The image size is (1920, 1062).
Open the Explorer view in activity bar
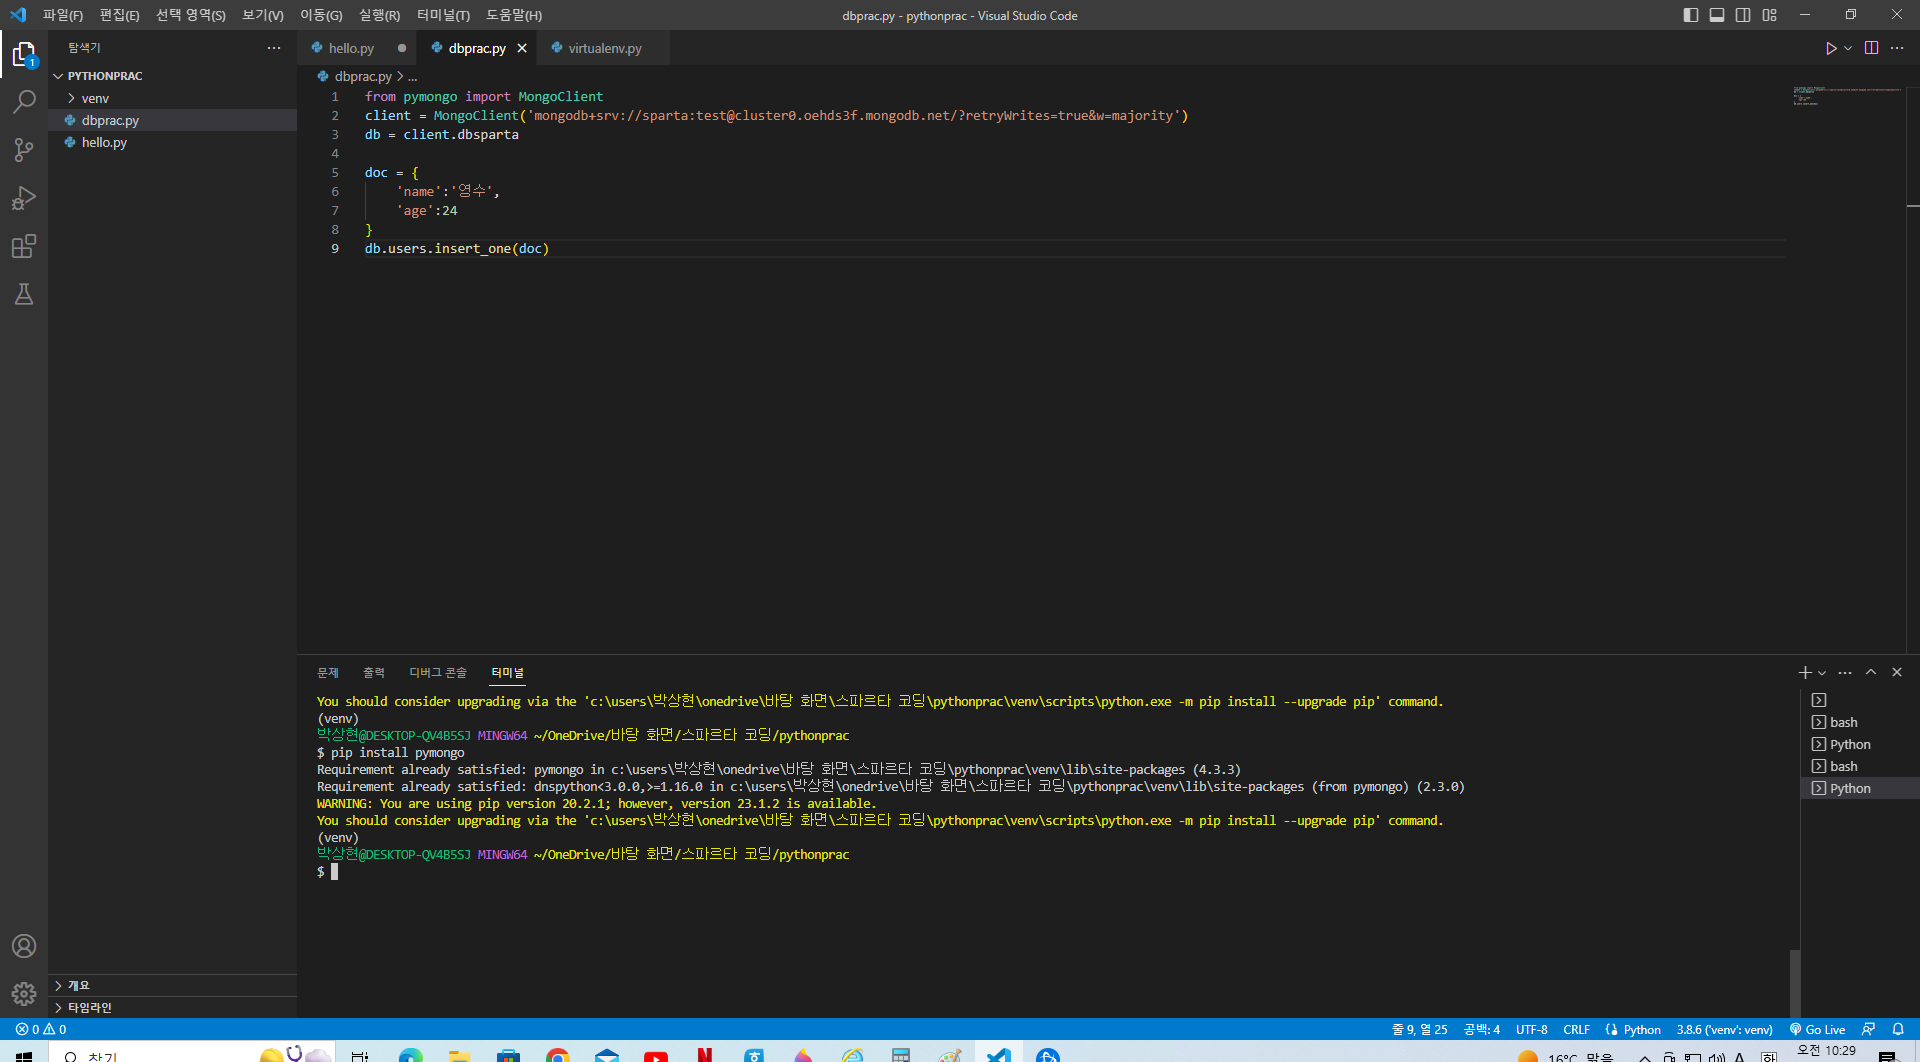[24, 54]
